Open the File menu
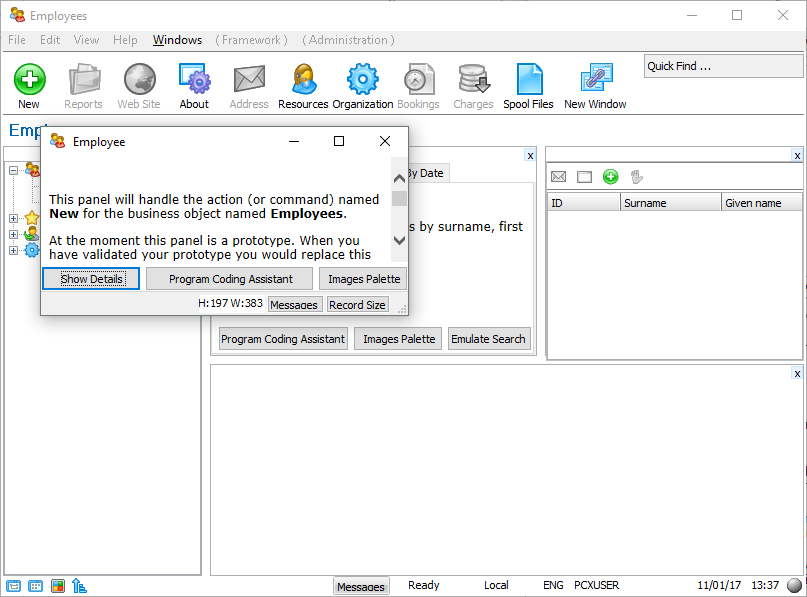 (17, 40)
